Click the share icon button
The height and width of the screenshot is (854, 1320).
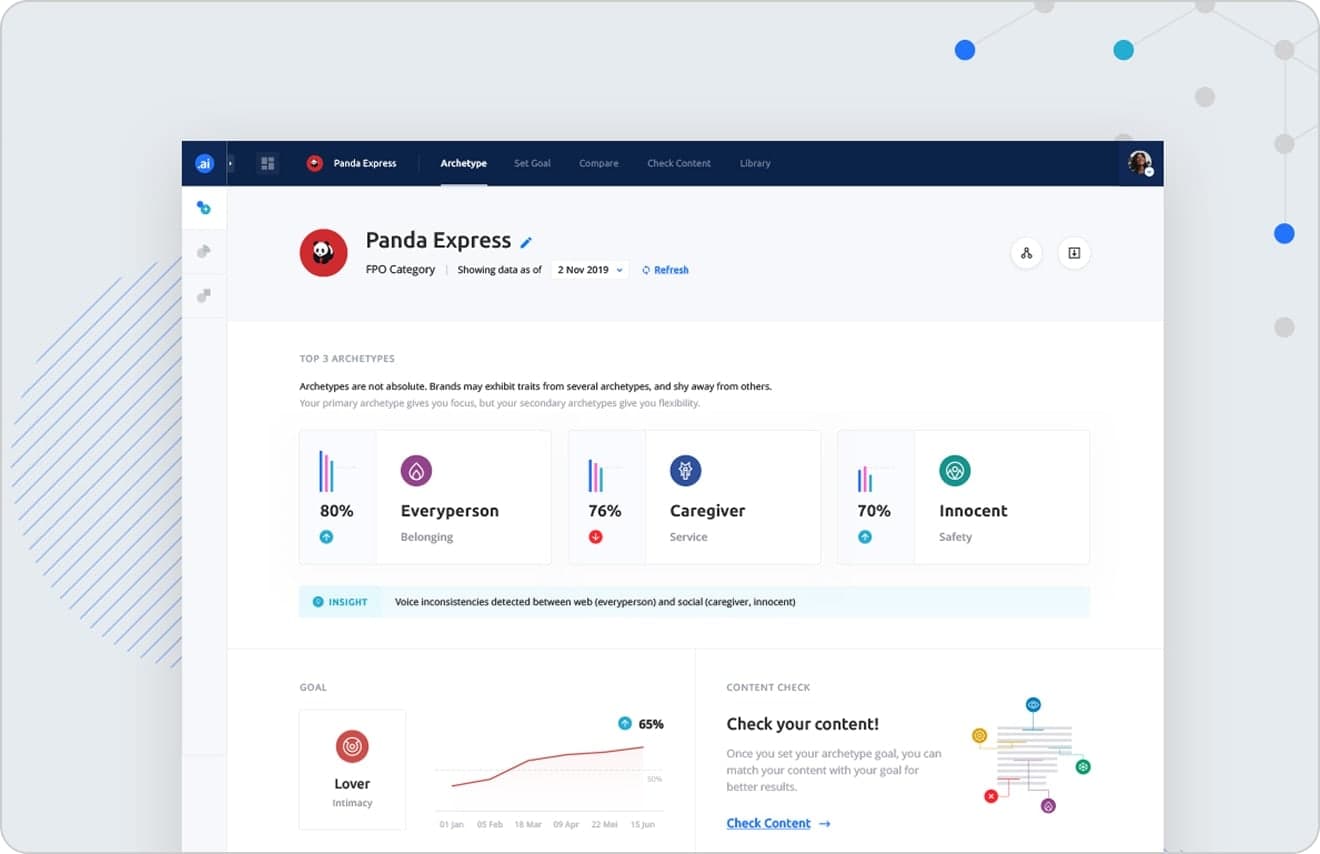click(x=1026, y=253)
